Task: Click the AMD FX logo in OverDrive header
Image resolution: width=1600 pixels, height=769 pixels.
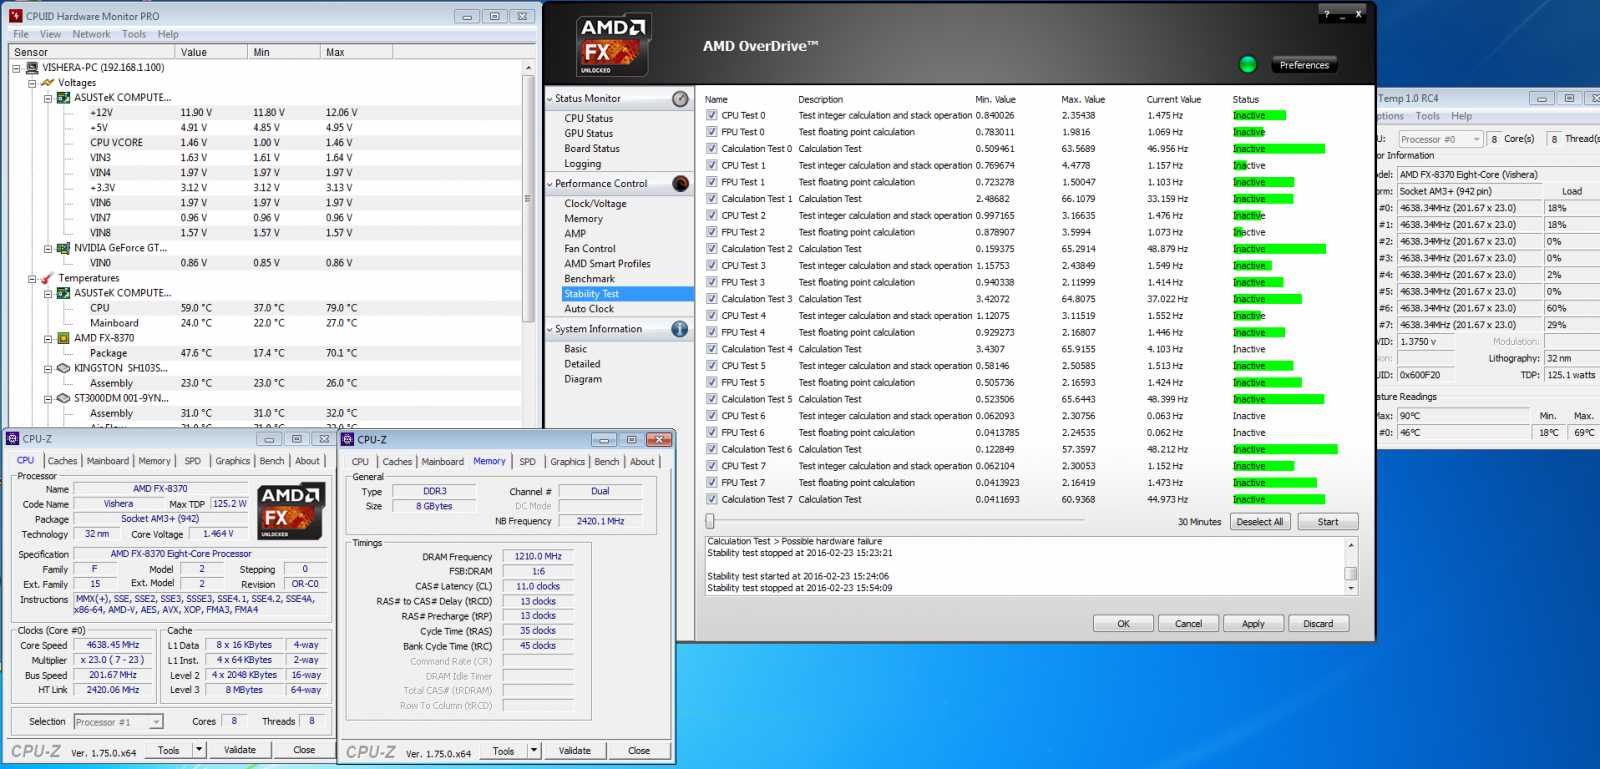Action: tap(612, 46)
